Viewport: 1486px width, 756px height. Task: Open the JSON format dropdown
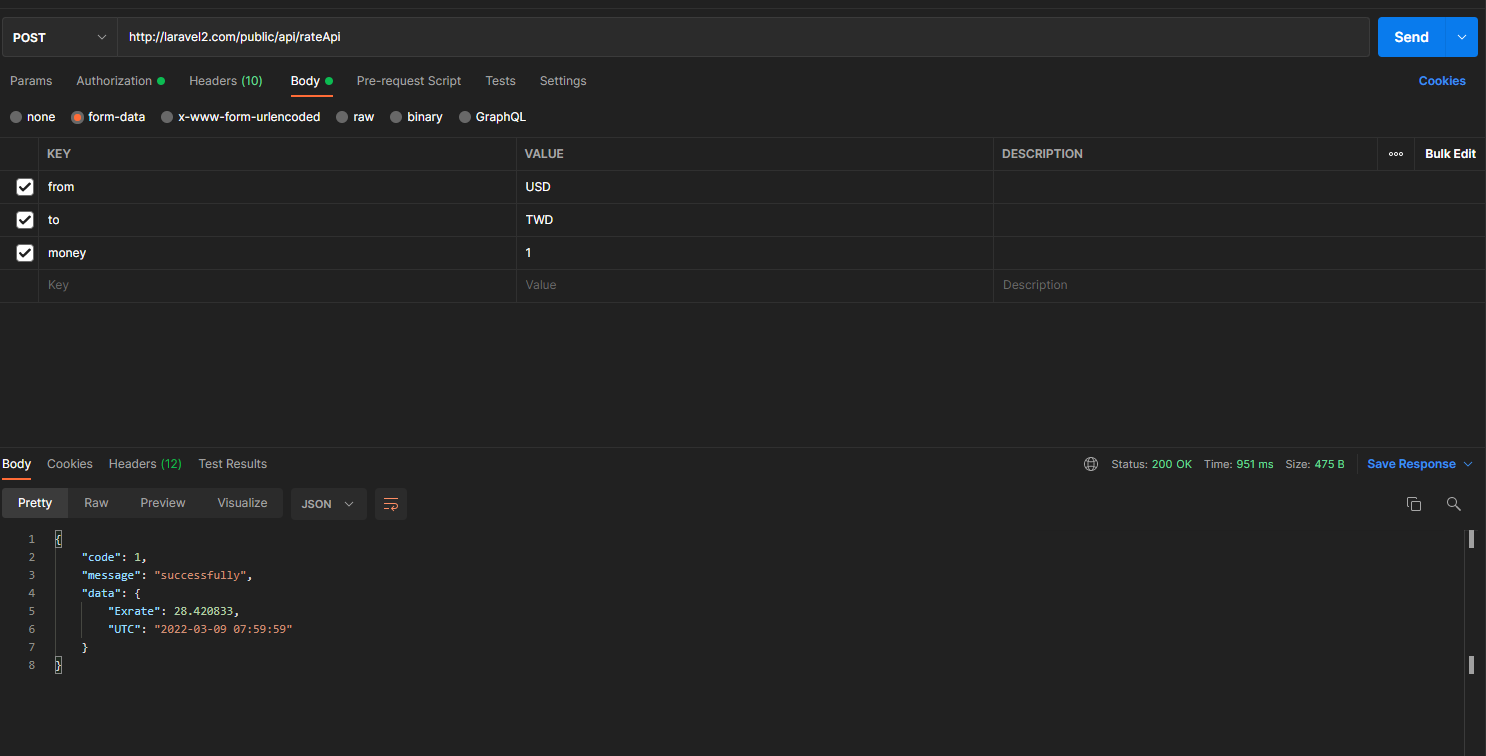(328, 504)
